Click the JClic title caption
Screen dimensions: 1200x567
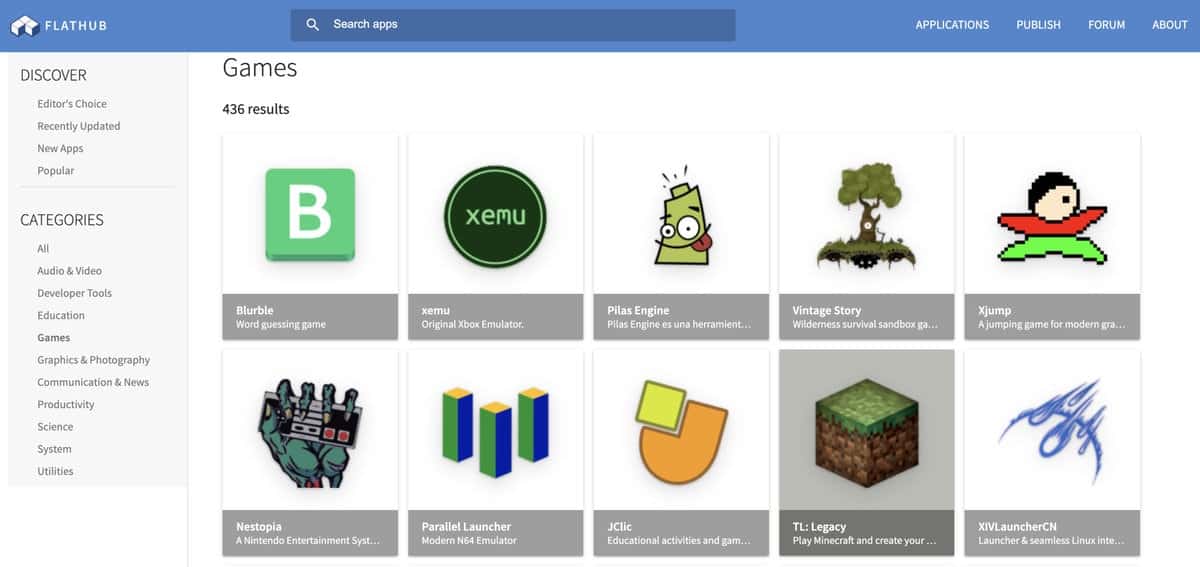coord(620,526)
